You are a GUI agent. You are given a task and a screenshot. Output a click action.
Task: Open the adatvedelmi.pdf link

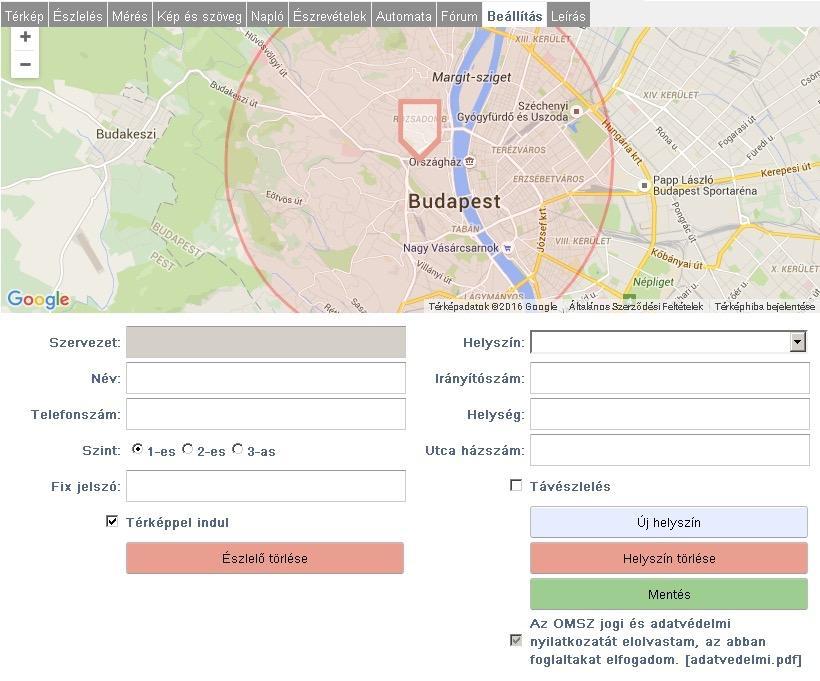pyautogui.click(x=743, y=660)
